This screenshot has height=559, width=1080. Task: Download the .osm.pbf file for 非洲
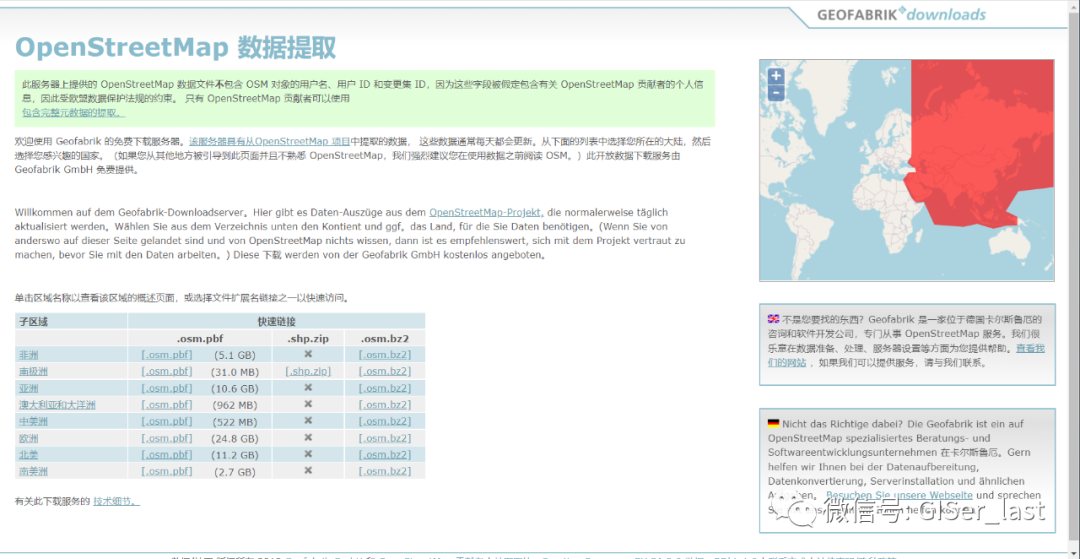[167, 355]
